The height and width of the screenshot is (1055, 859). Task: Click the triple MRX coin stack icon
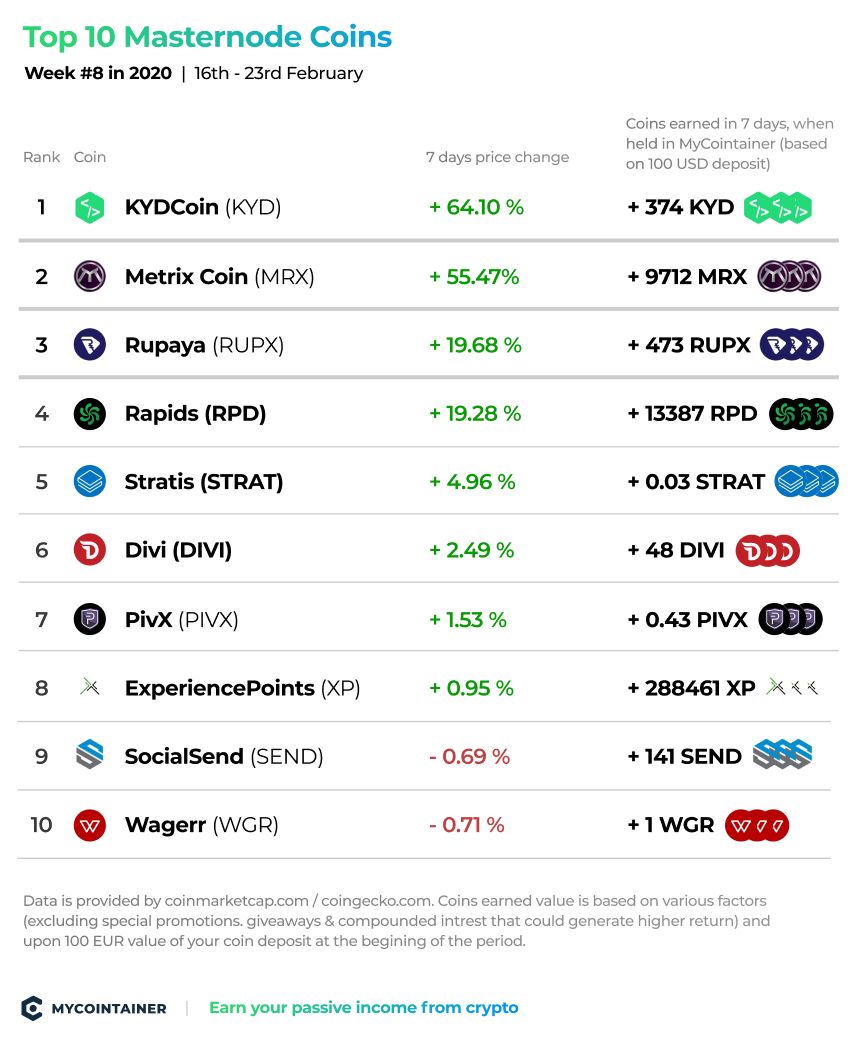pos(789,277)
